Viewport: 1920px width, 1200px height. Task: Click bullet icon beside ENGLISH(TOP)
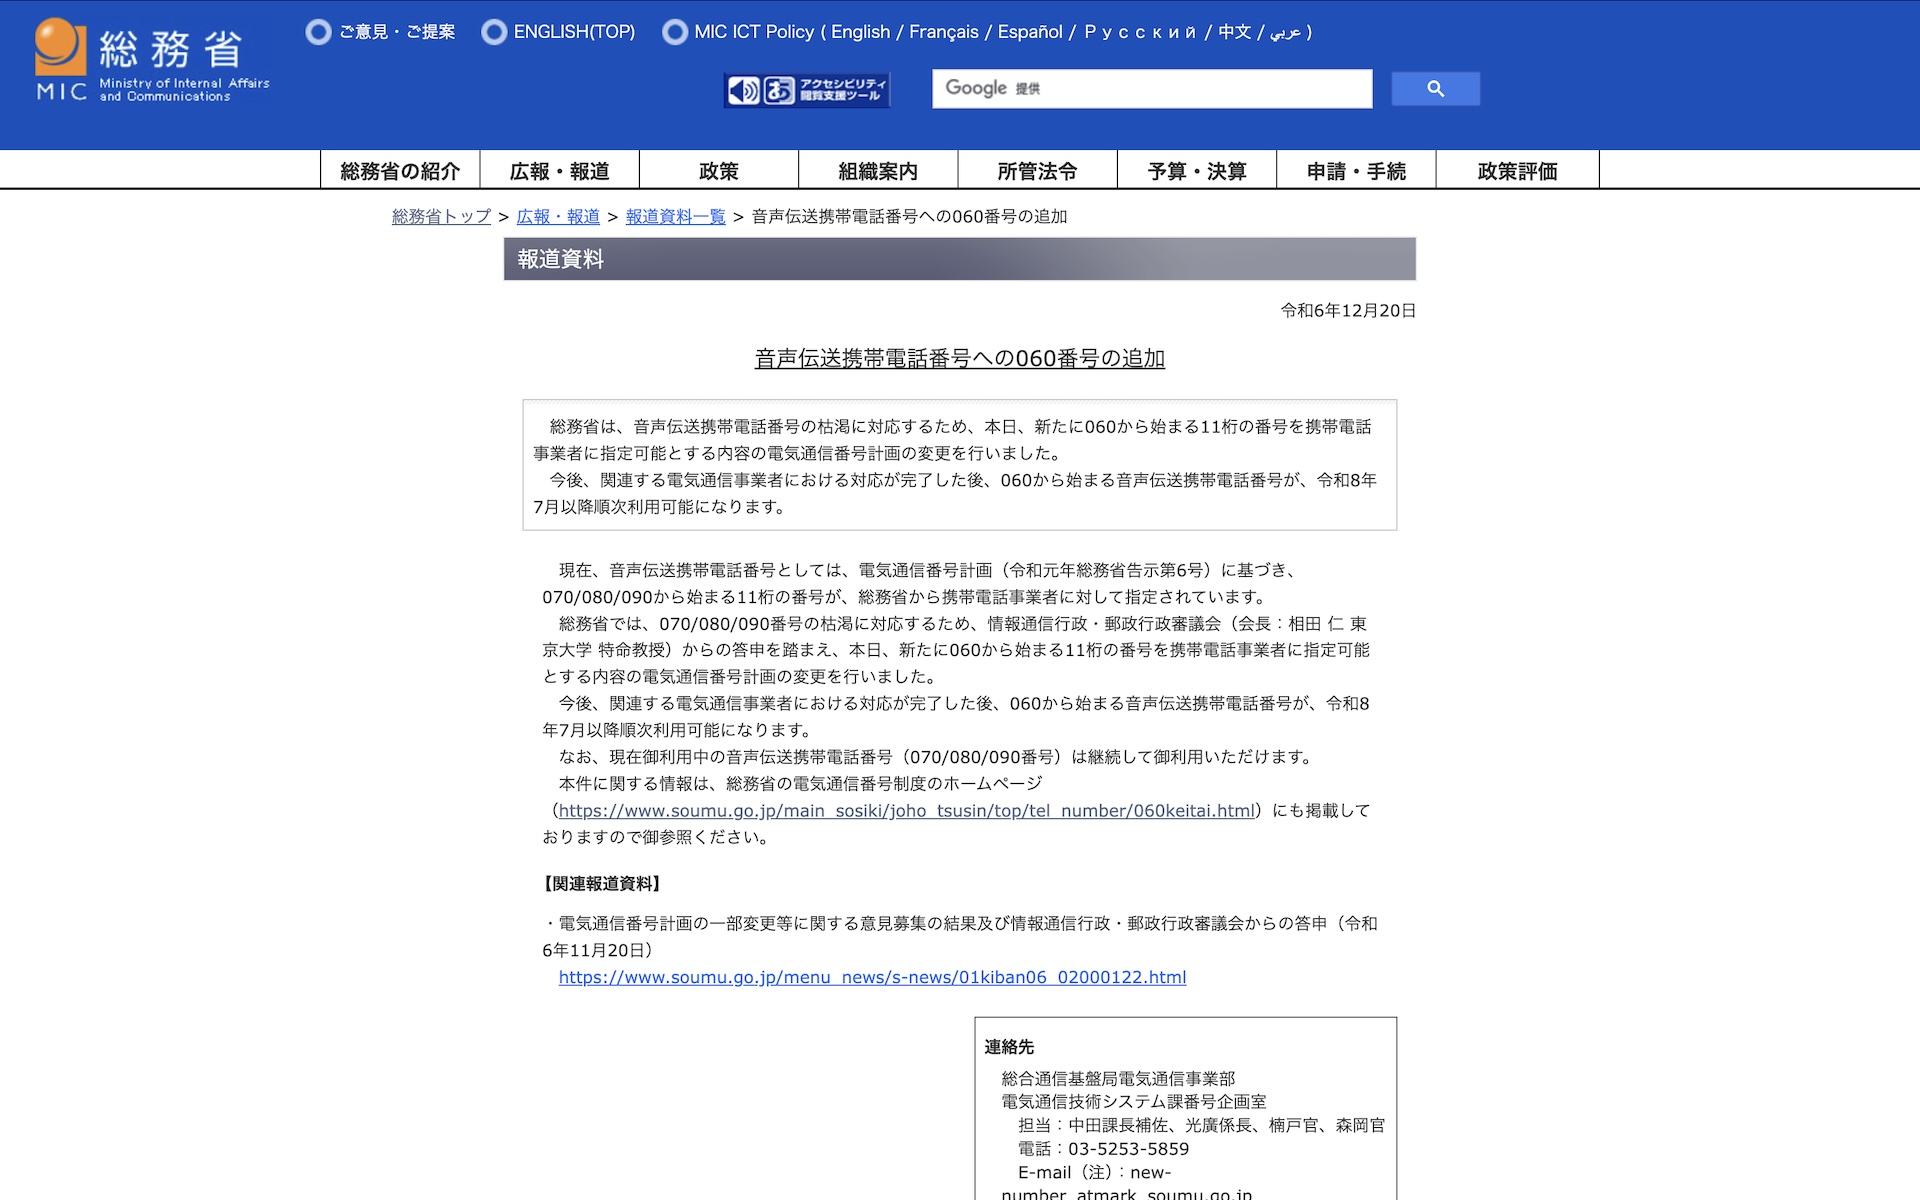point(494,32)
